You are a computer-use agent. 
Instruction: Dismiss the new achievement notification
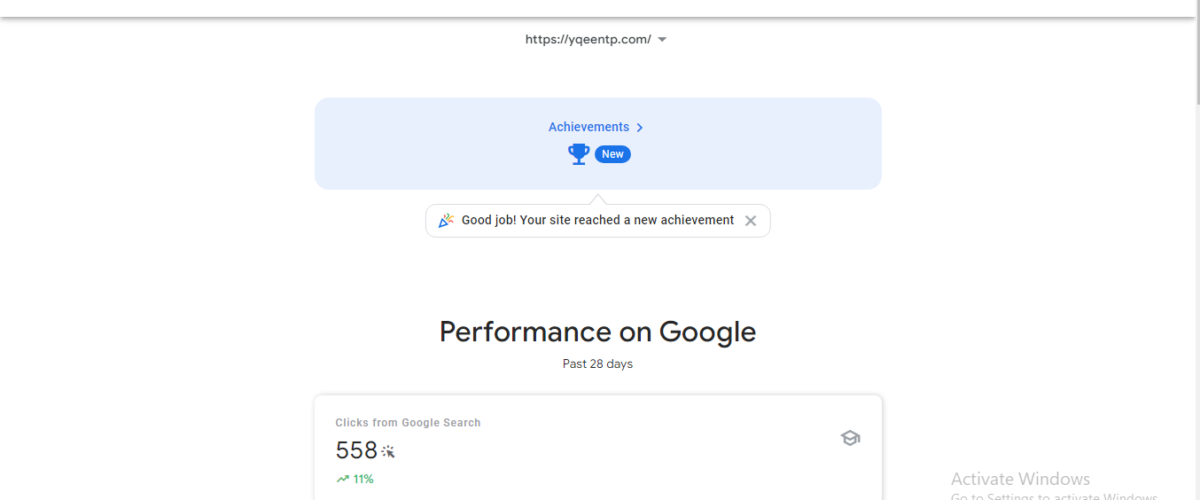pos(751,221)
